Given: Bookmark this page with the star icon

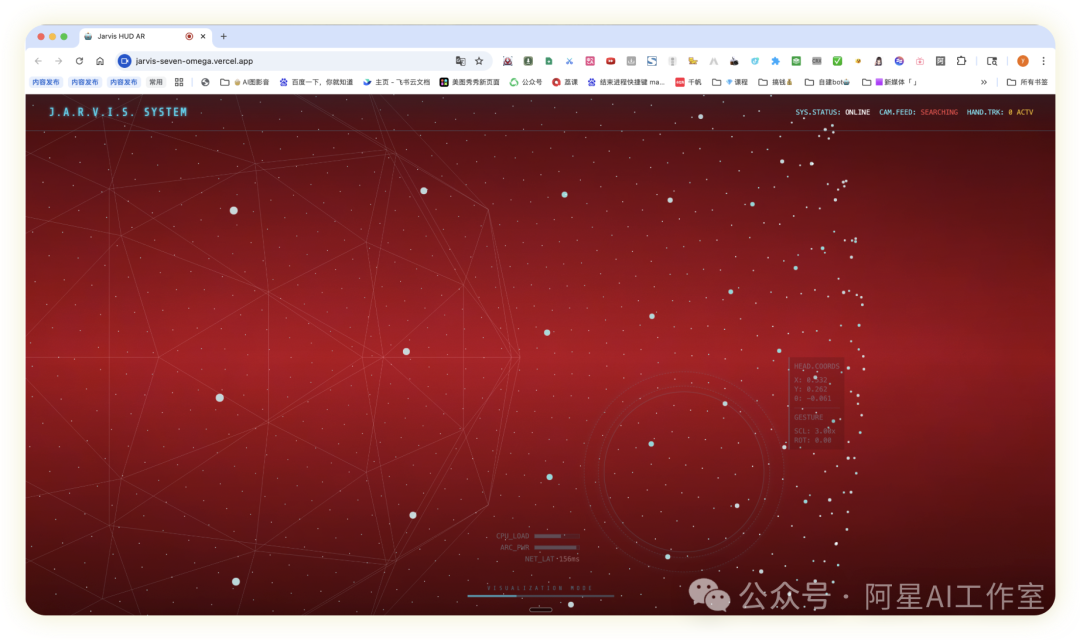Looking at the screenshot, I should 479,61.
